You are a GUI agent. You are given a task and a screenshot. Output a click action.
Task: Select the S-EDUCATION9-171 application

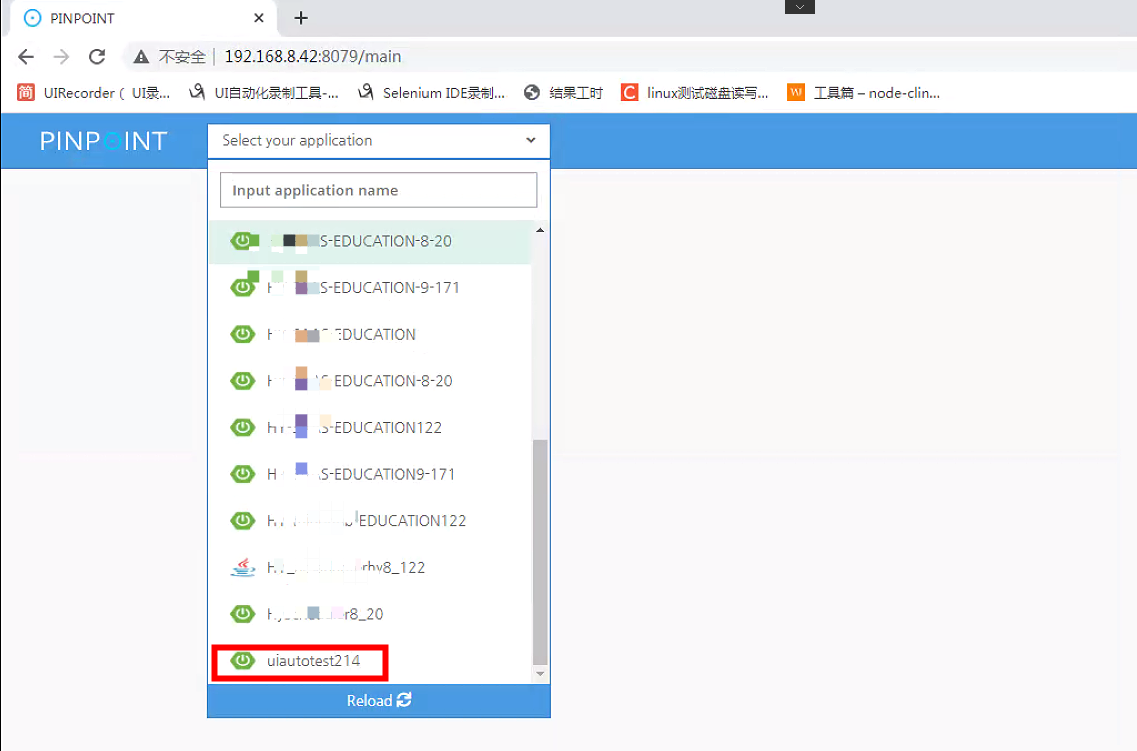(x=370, y=474)
